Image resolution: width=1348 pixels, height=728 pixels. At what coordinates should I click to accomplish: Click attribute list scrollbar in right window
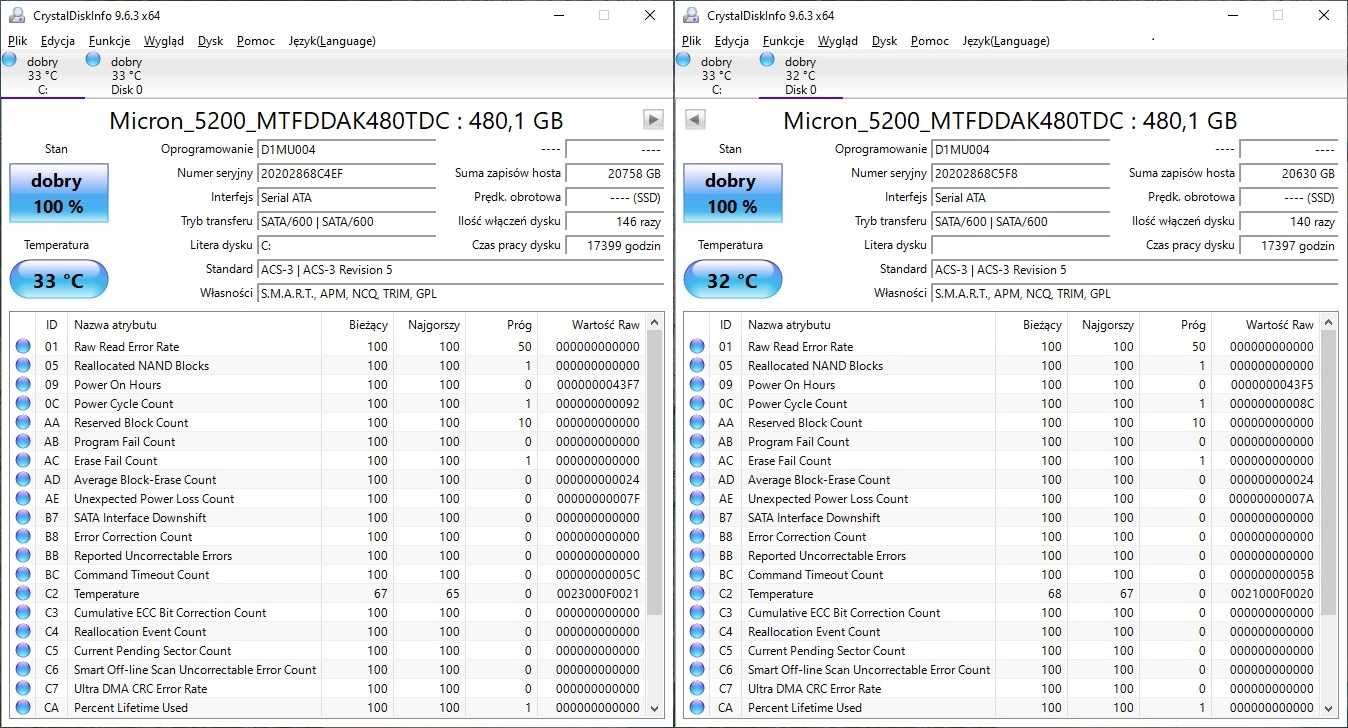click(1329, 472)
